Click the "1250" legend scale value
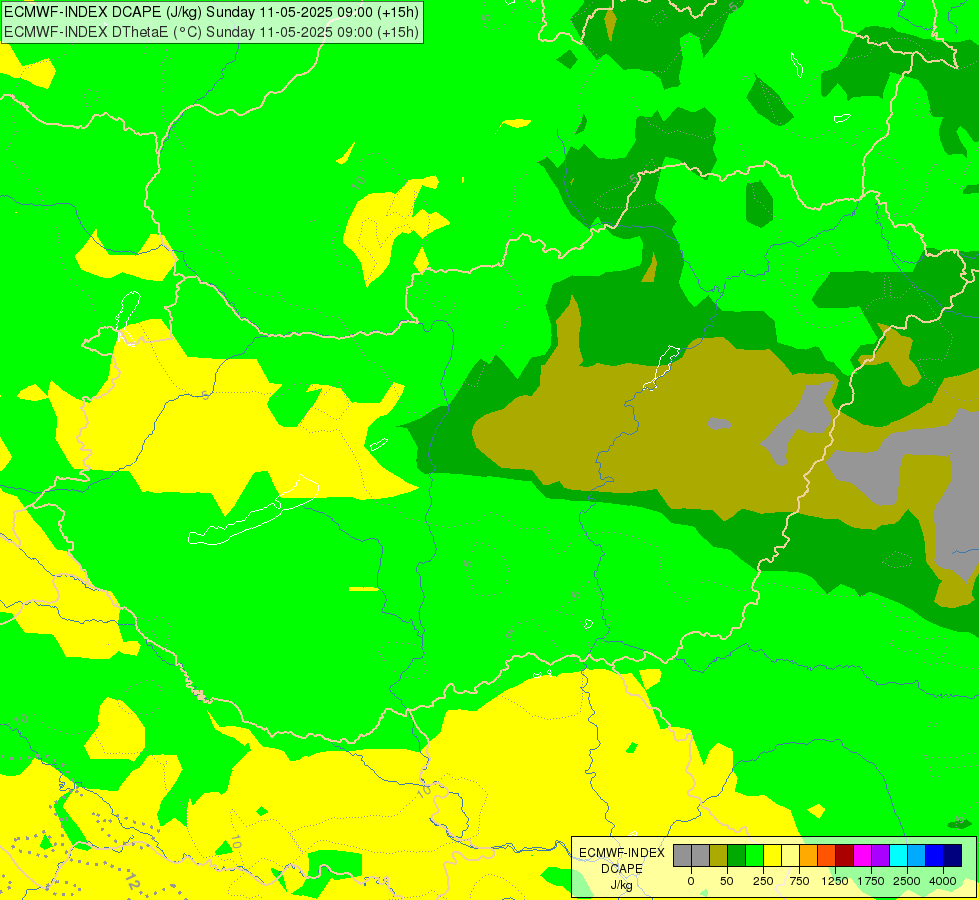Image resolution: width=979 pixels, height=900 pixels. click(835, 881)
